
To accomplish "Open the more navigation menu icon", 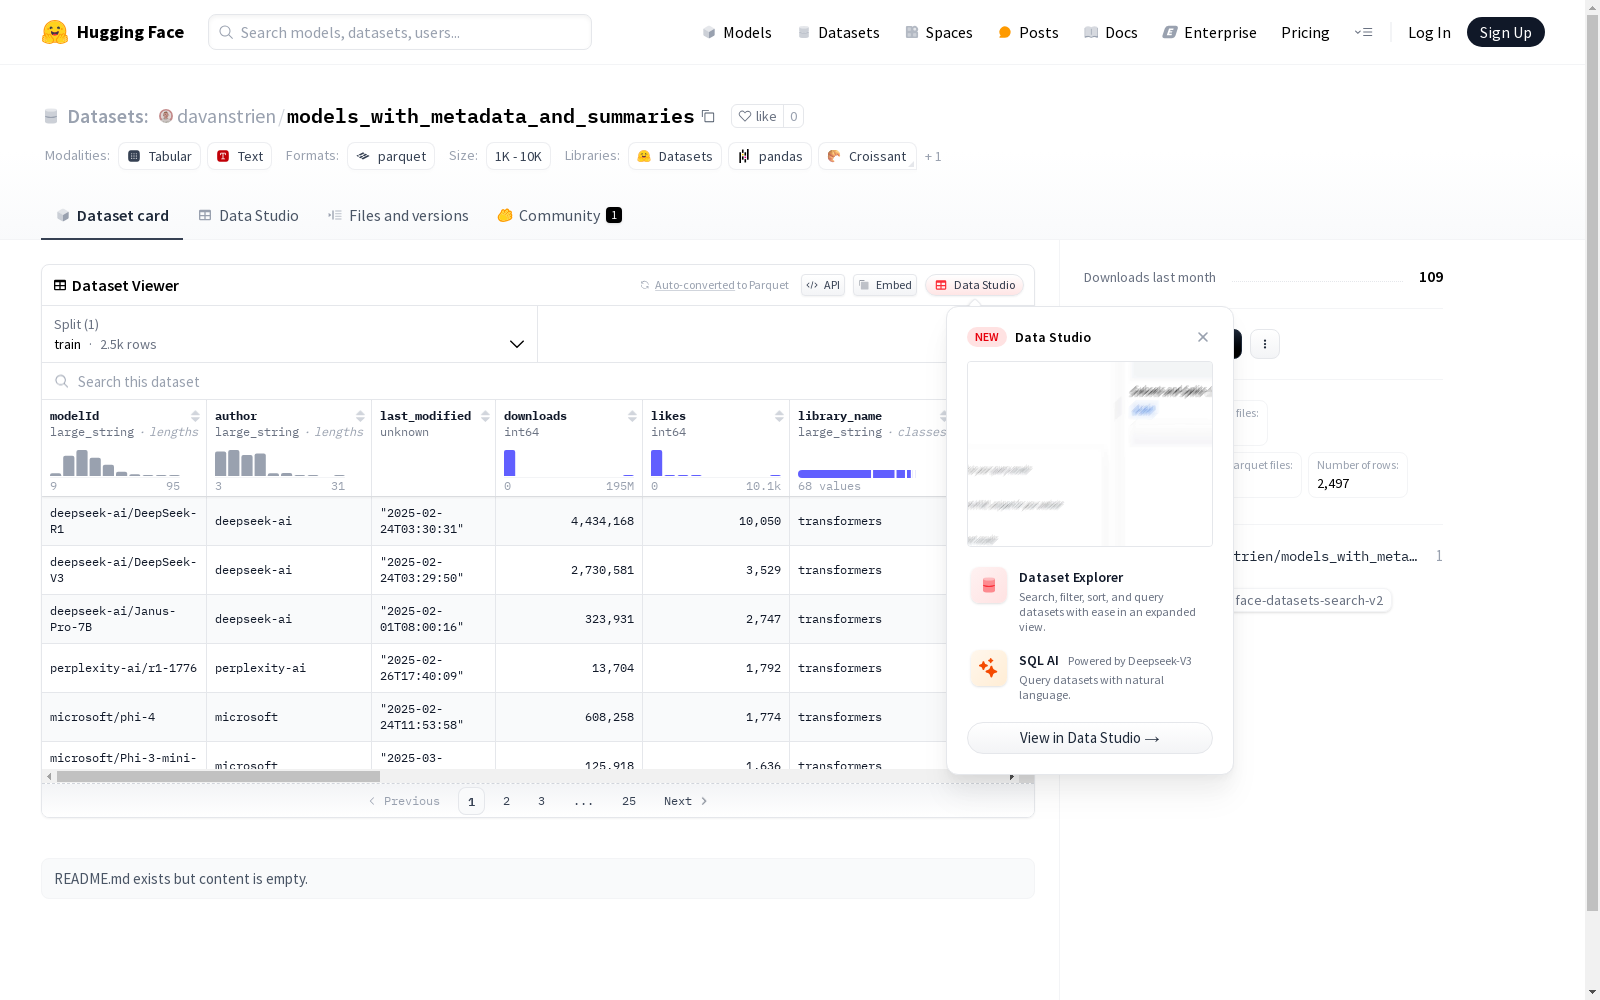I will 1363,32.
